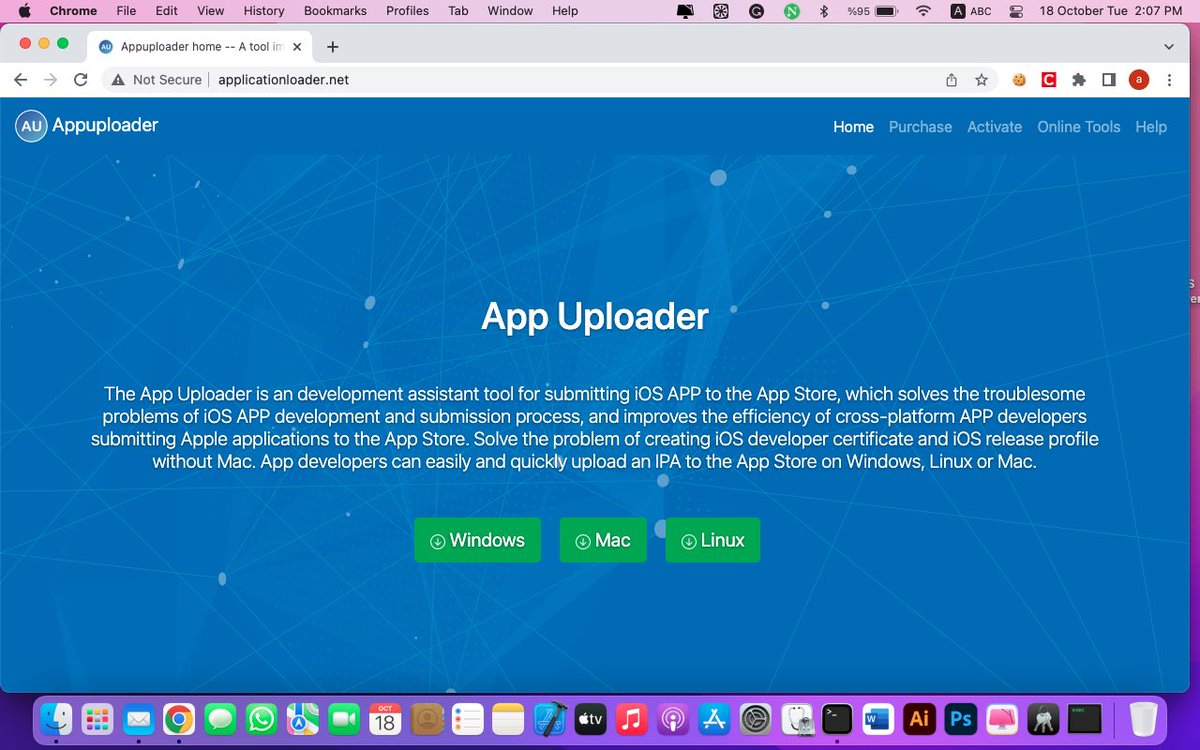The width and height of the screenshot is (1200, 750).
Task: Go back with the browser back arrow
Action: tap(21, 80)
